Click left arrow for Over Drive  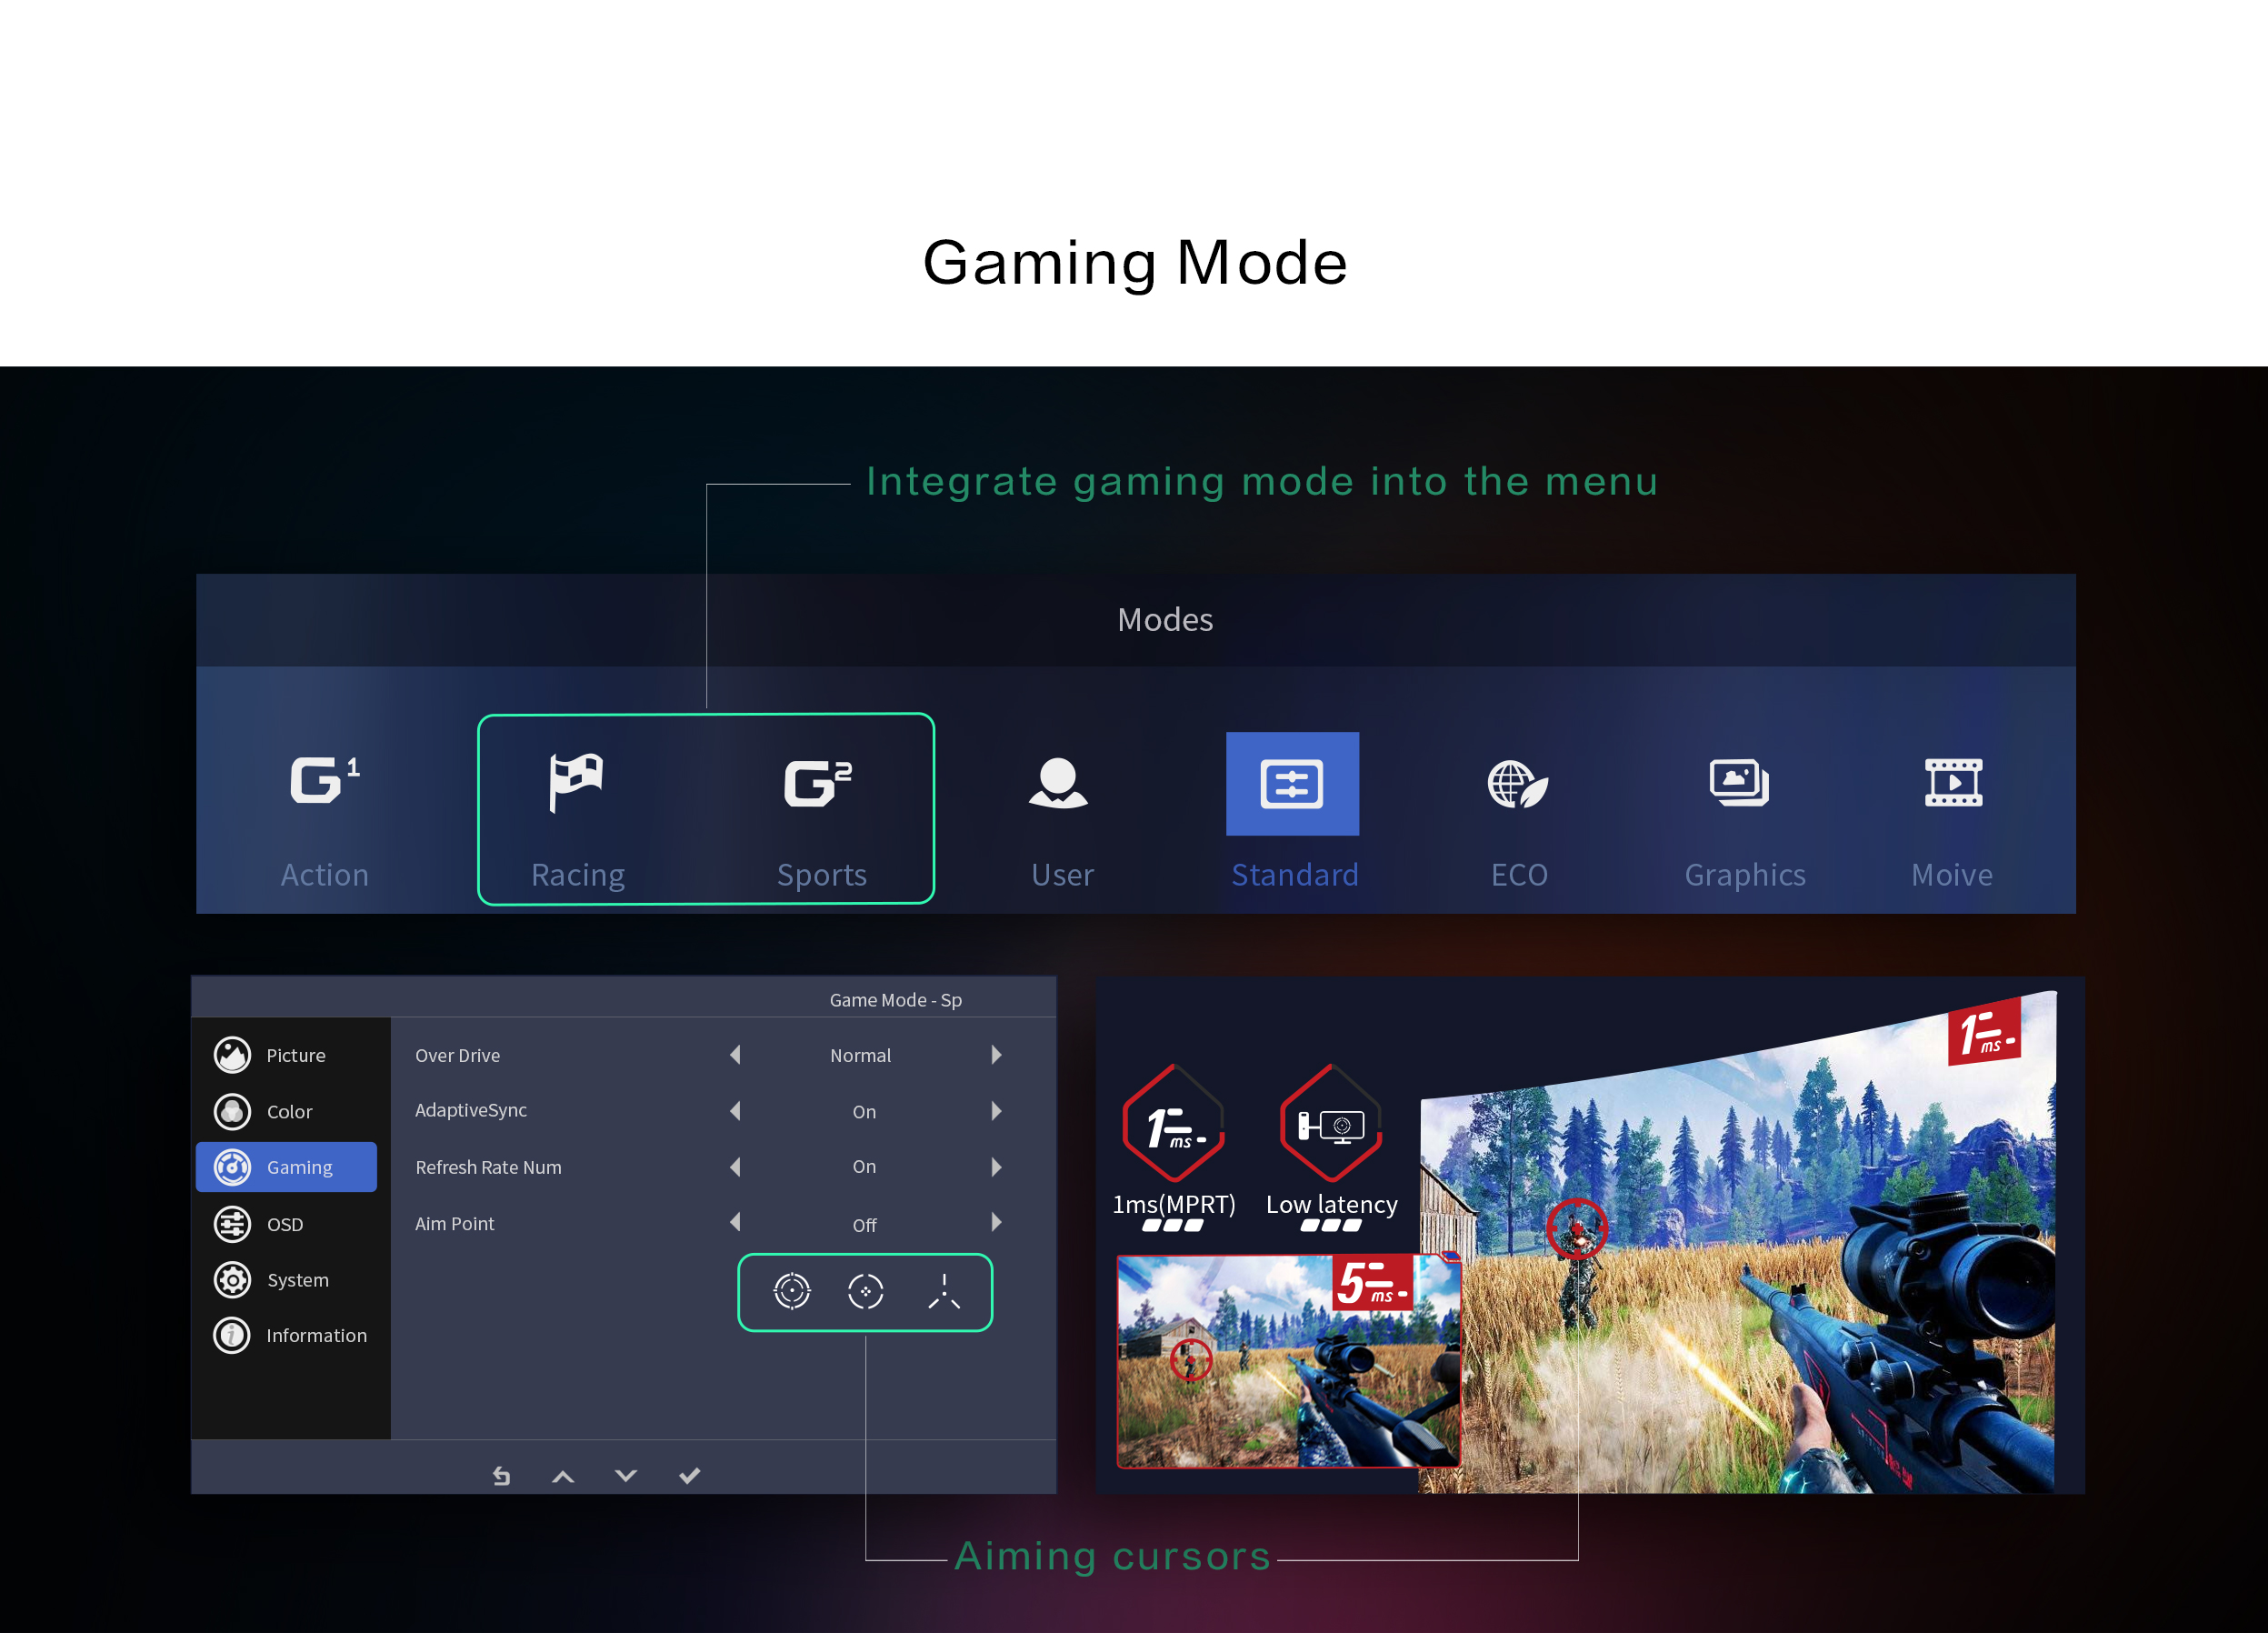point(736,1055)
